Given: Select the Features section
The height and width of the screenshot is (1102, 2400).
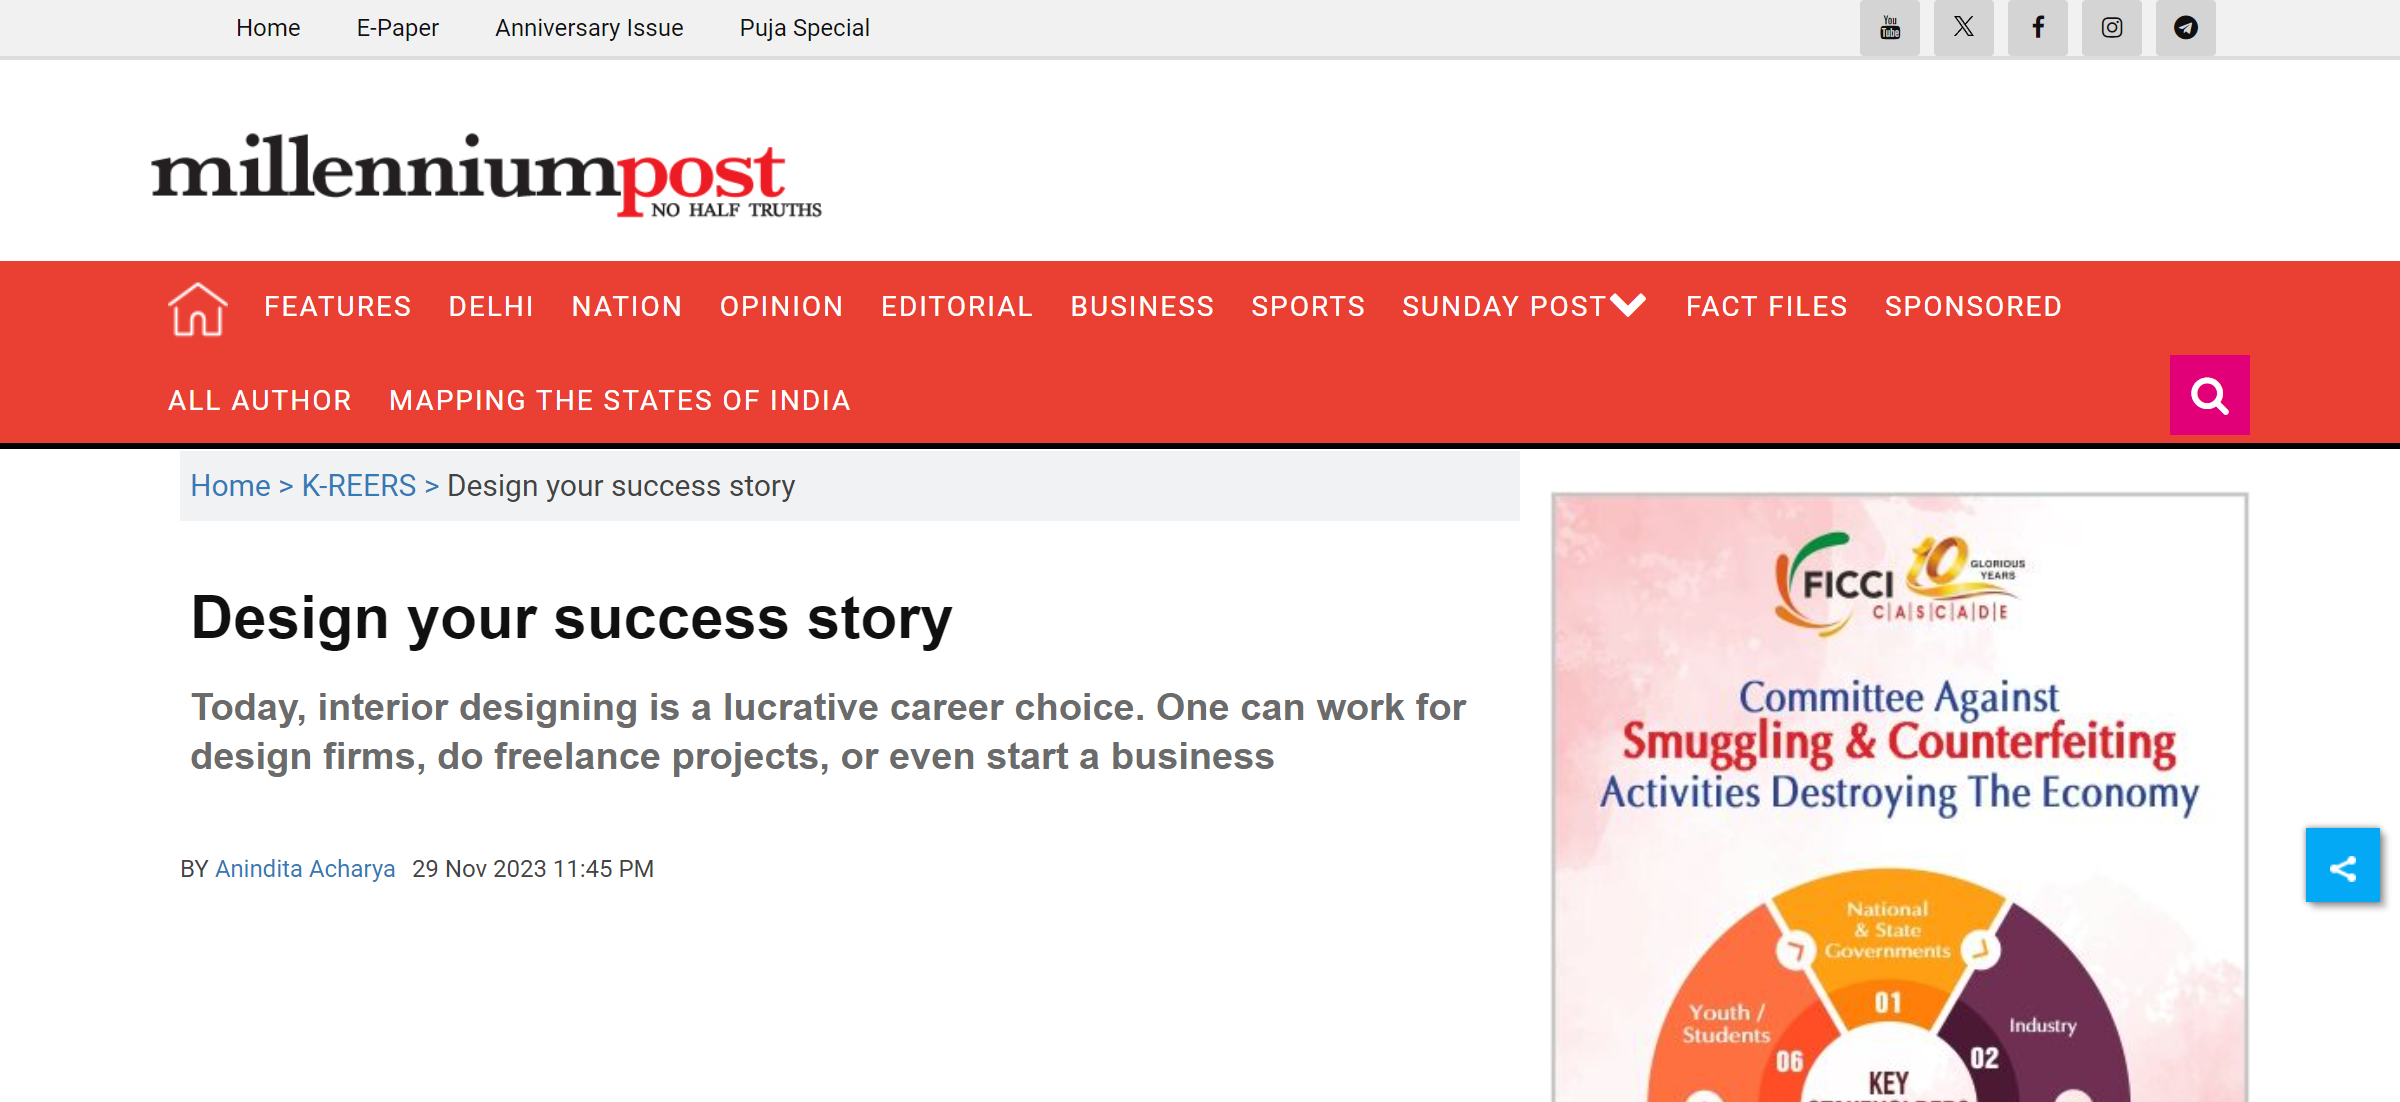Looking at the screenshot, I should 338,306.
